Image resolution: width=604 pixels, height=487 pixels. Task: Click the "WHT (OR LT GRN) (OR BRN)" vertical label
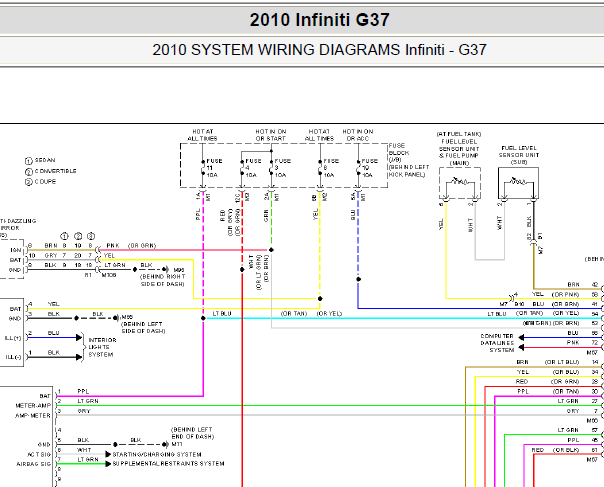258,272
